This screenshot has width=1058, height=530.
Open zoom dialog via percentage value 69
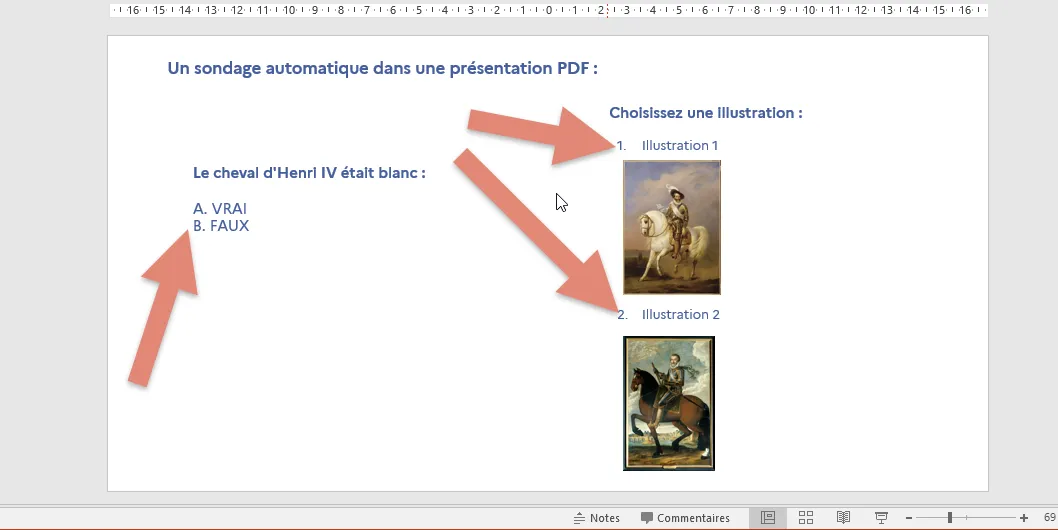coord(1050,518)
